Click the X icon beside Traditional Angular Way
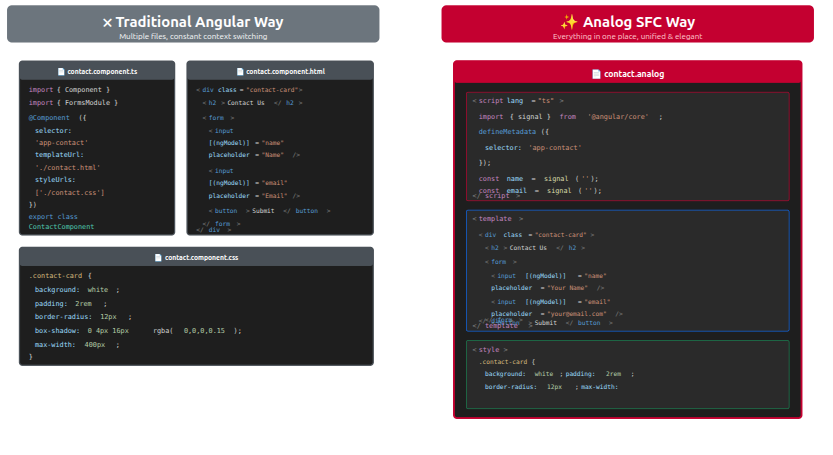This screenshot has width=833, height=455. point(107,22)
